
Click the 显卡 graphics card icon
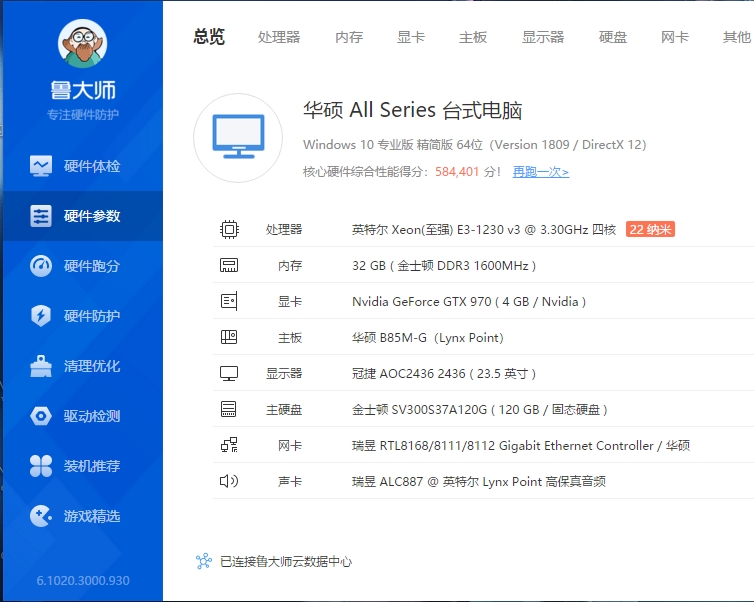pyautogui.click(x=229, y=301)
